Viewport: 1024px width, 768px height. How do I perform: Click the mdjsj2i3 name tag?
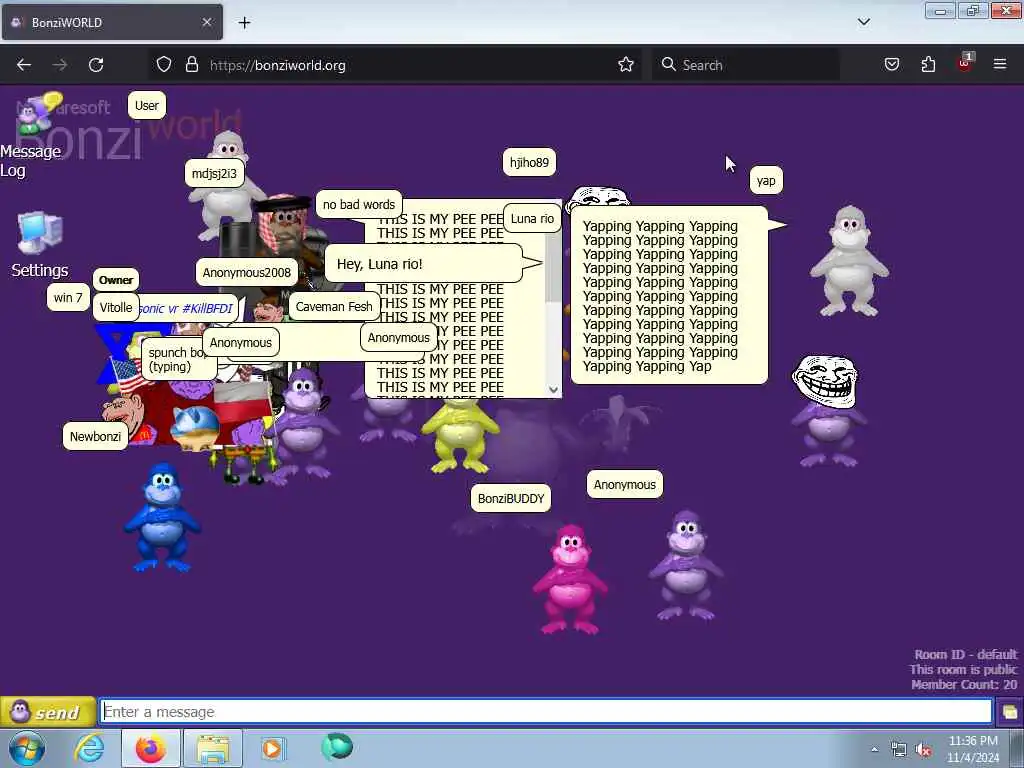[x=214, y=173]
